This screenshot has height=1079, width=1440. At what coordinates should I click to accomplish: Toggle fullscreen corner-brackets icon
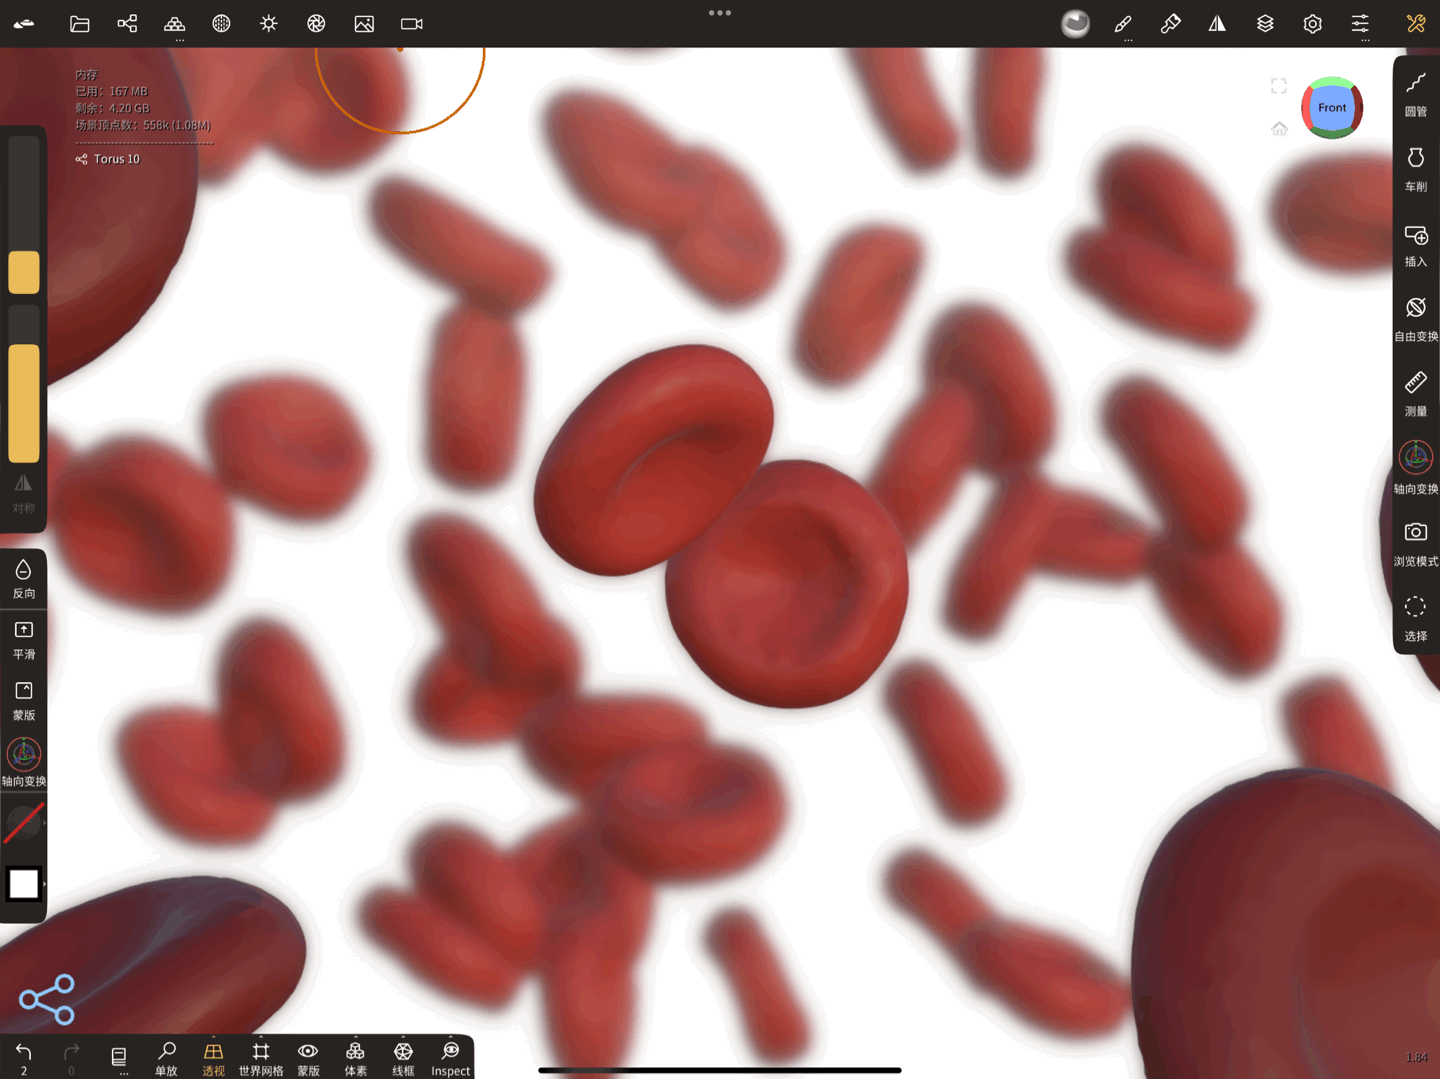[x=1279, y=86]
